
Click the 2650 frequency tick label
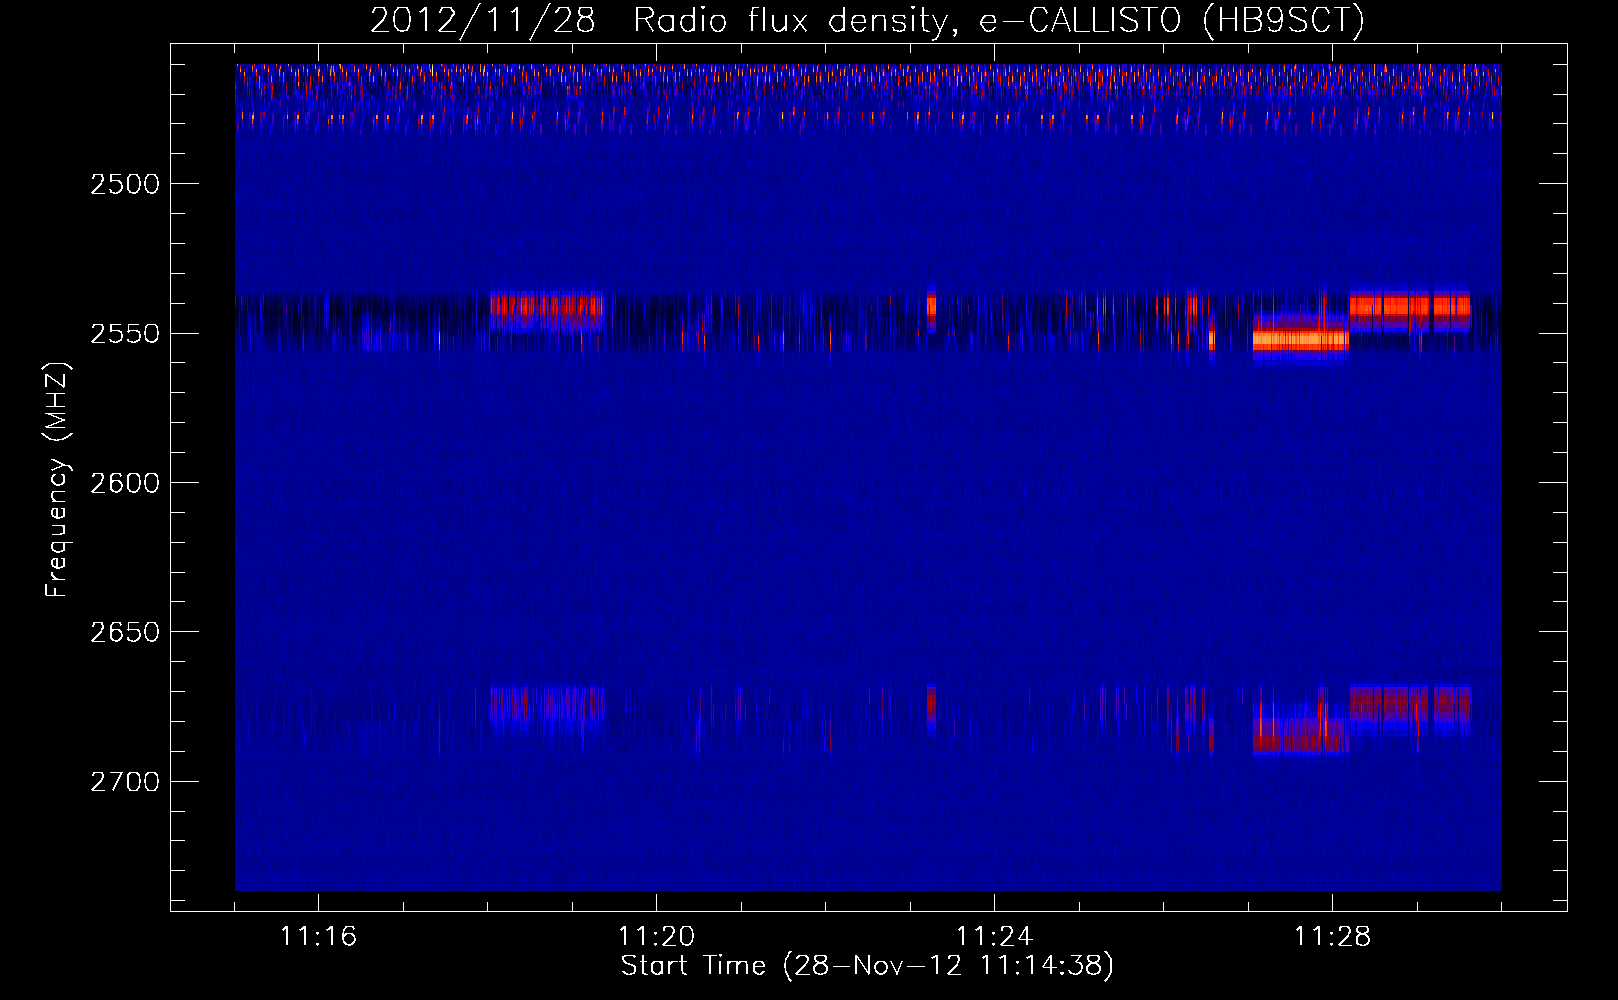pos(125,632)
